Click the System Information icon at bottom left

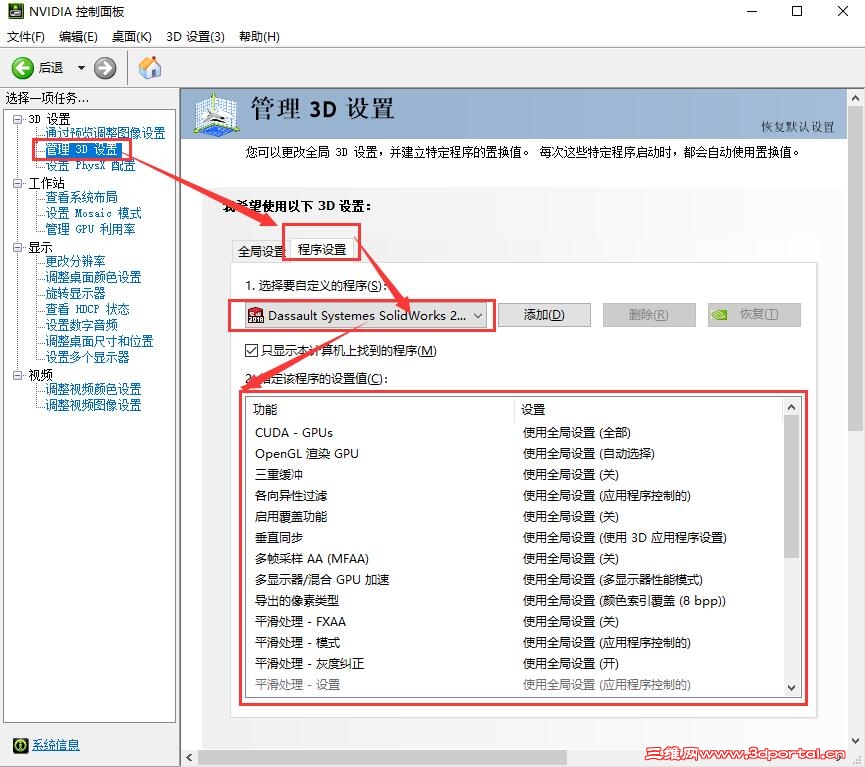[x=20, y=745]
